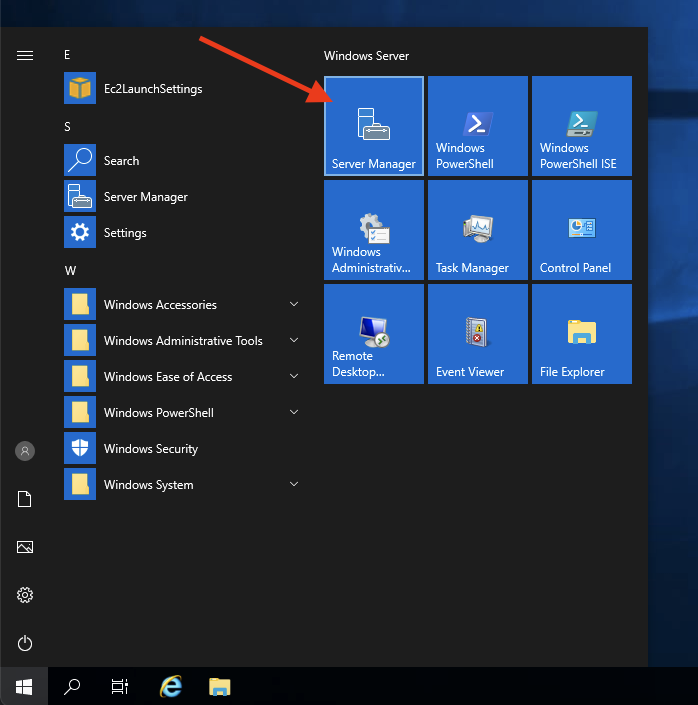The height and width of the screenshot is (705, 698).
Task: Expand the Start hamburger menu
Action: (x=25, y=56)
